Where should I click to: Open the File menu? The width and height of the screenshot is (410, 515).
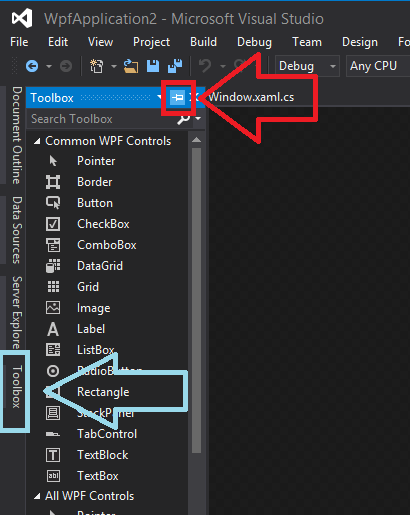coord(19,42)
